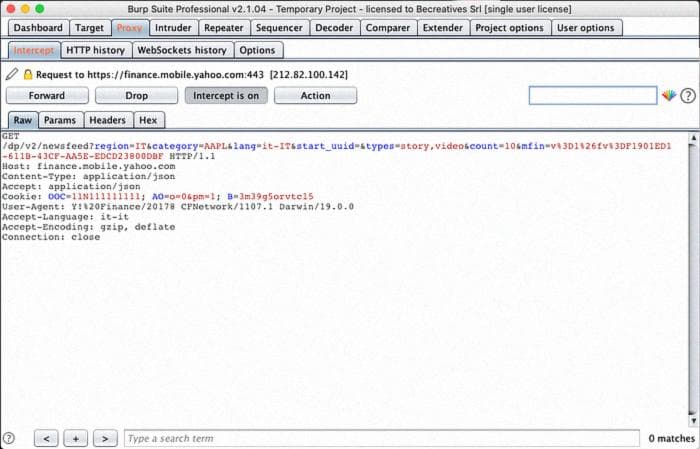Open the proxy Options sub-tab
700x449 pixels.
(x=257, y=50)
